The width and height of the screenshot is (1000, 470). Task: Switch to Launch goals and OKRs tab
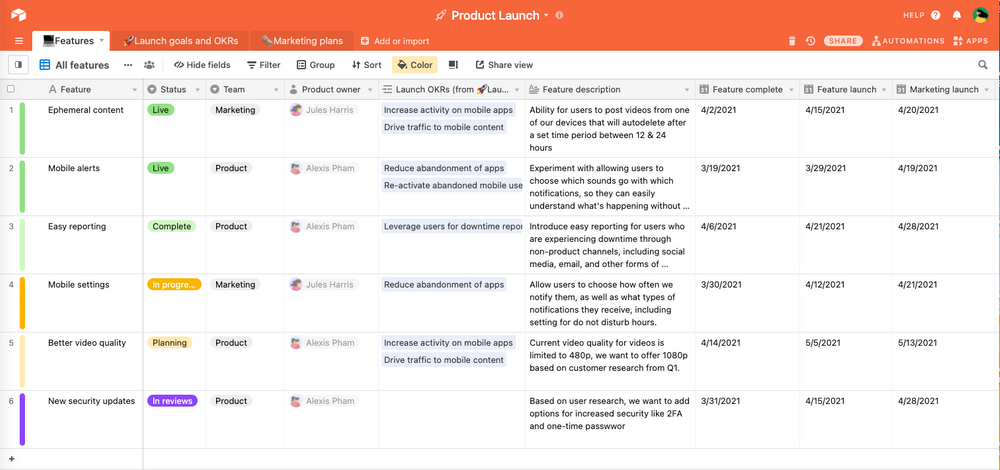click(x=180, y=41)
